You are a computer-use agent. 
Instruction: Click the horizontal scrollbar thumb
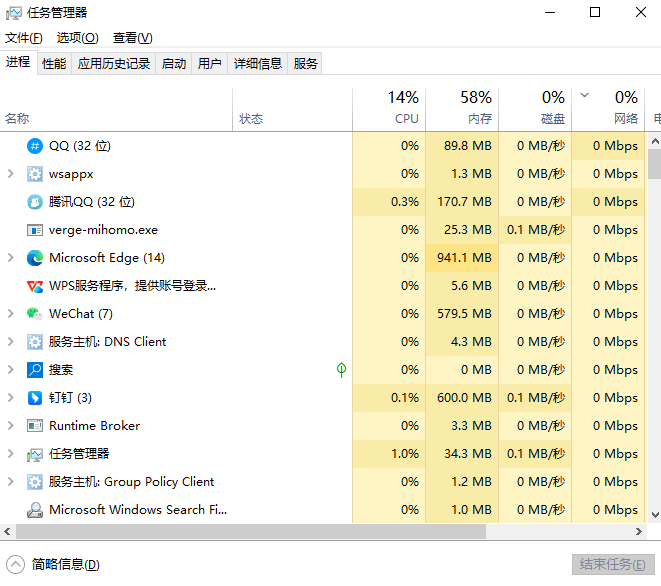251,532
